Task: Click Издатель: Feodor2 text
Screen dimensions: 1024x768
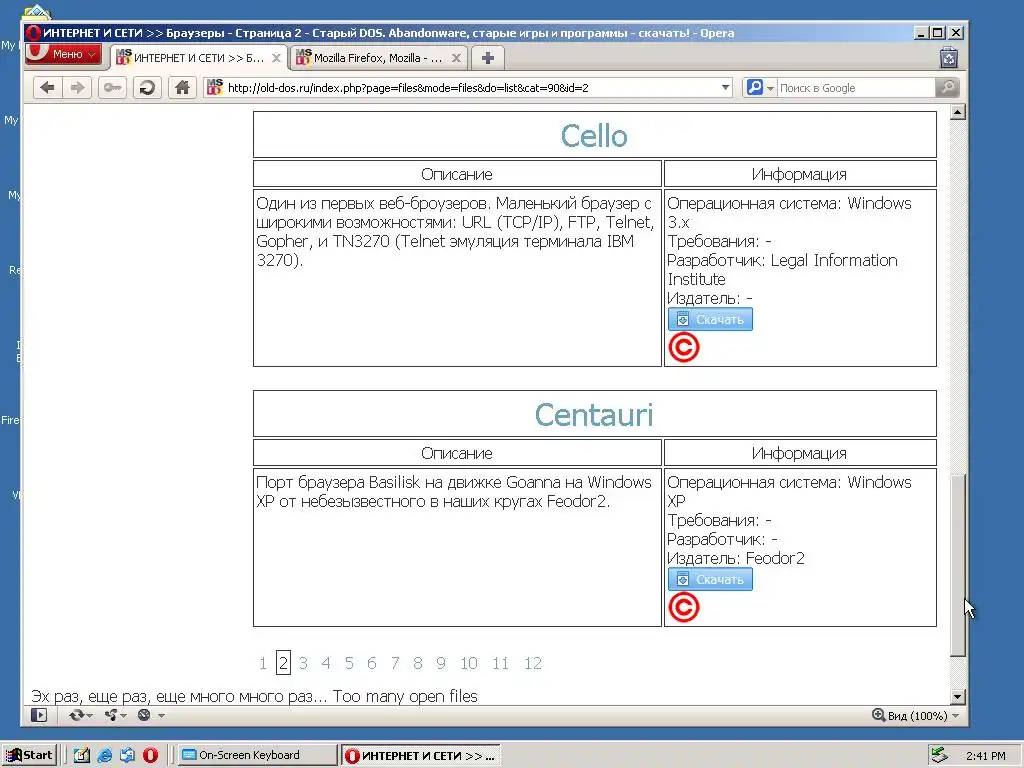Action: 736,558
